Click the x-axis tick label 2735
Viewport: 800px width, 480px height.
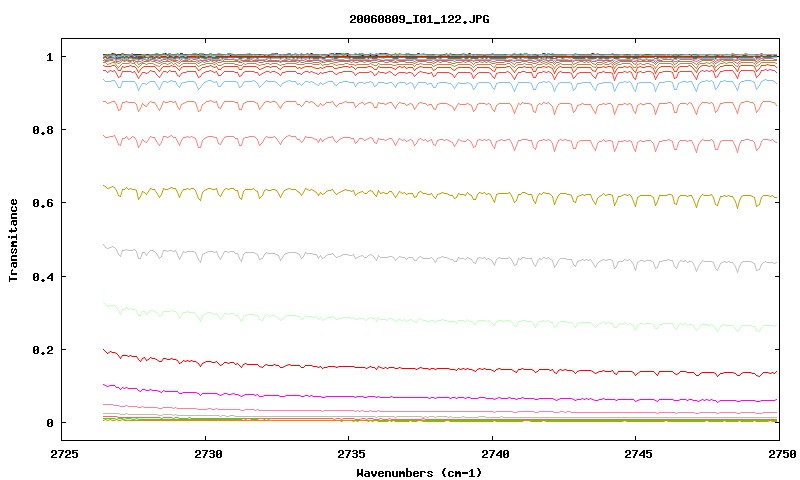pyautogui.click(x=352, y=454)
